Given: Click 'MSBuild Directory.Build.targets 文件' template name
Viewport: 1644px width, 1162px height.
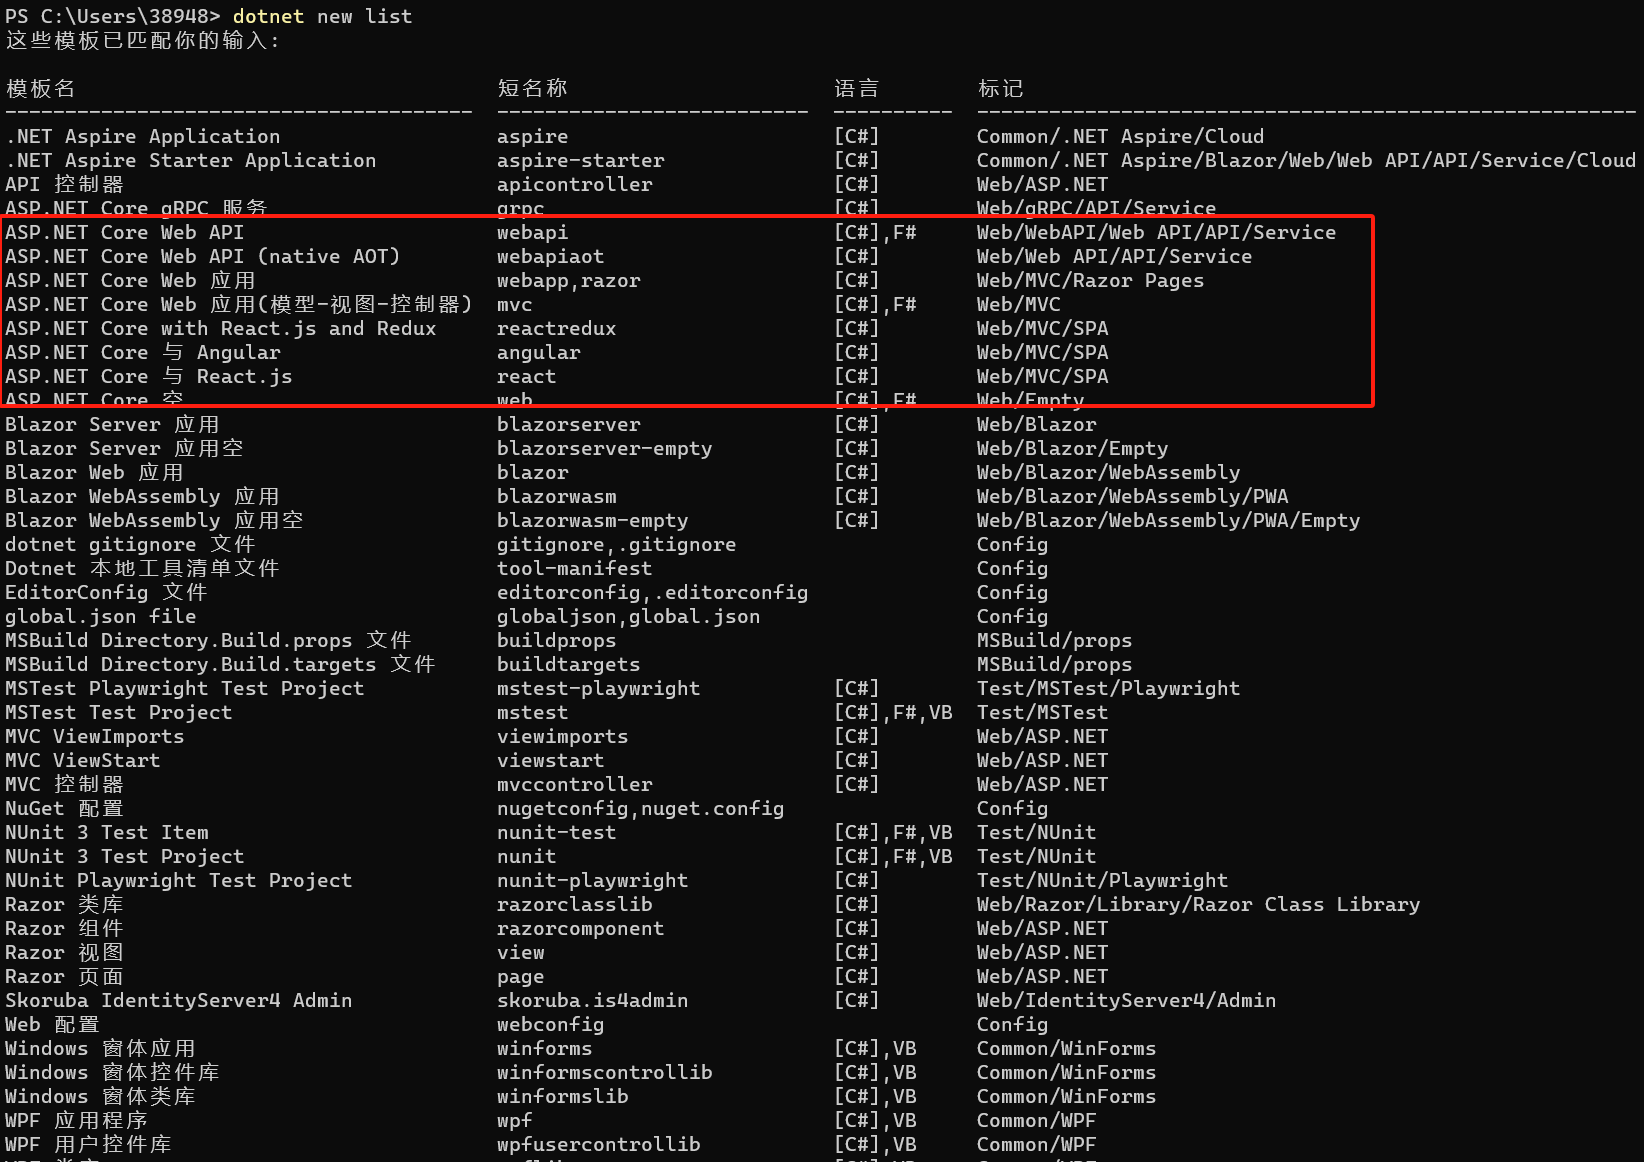Looking at the screenshot, I should pyautogui.click(x=221, y=664).
